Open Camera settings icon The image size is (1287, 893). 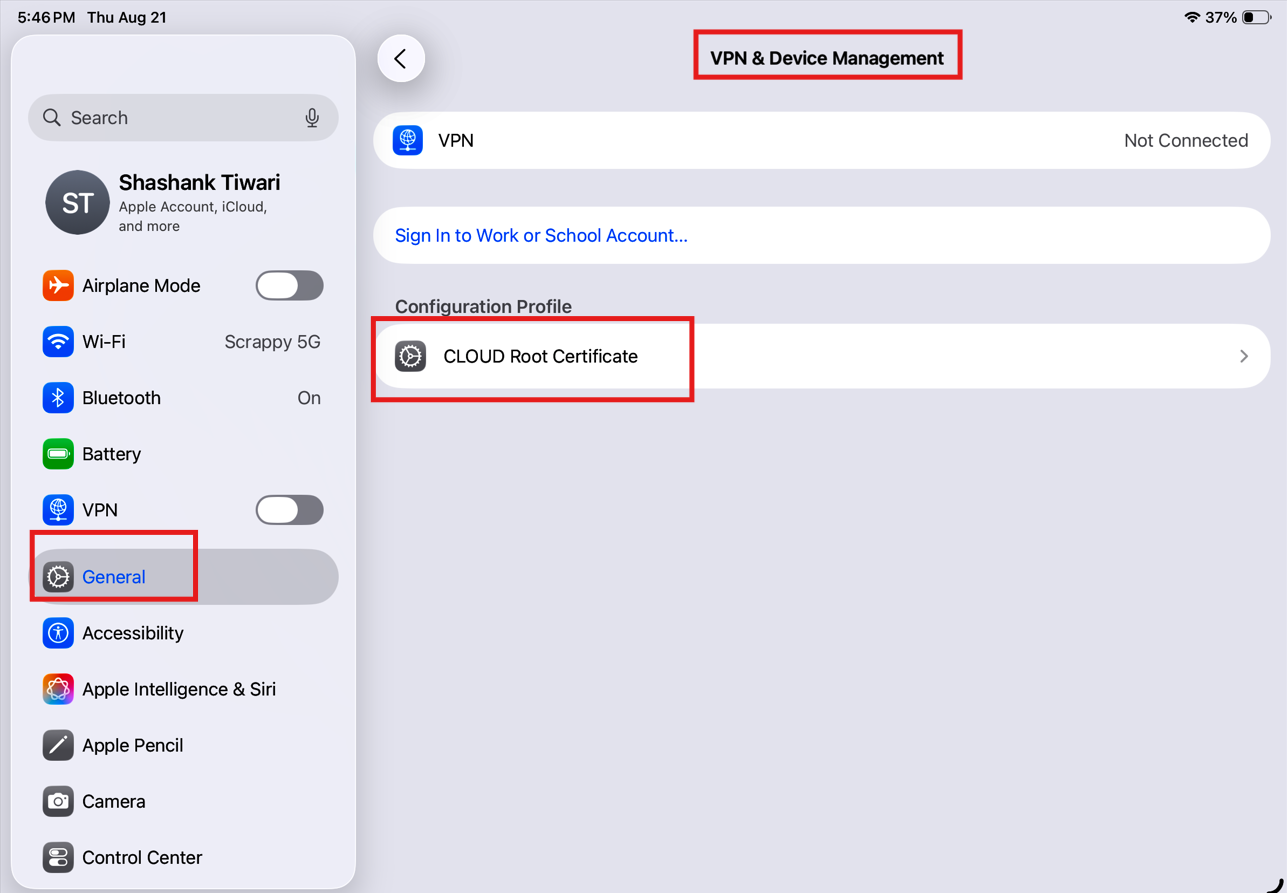pyautogui.click(x=58, y=801)
